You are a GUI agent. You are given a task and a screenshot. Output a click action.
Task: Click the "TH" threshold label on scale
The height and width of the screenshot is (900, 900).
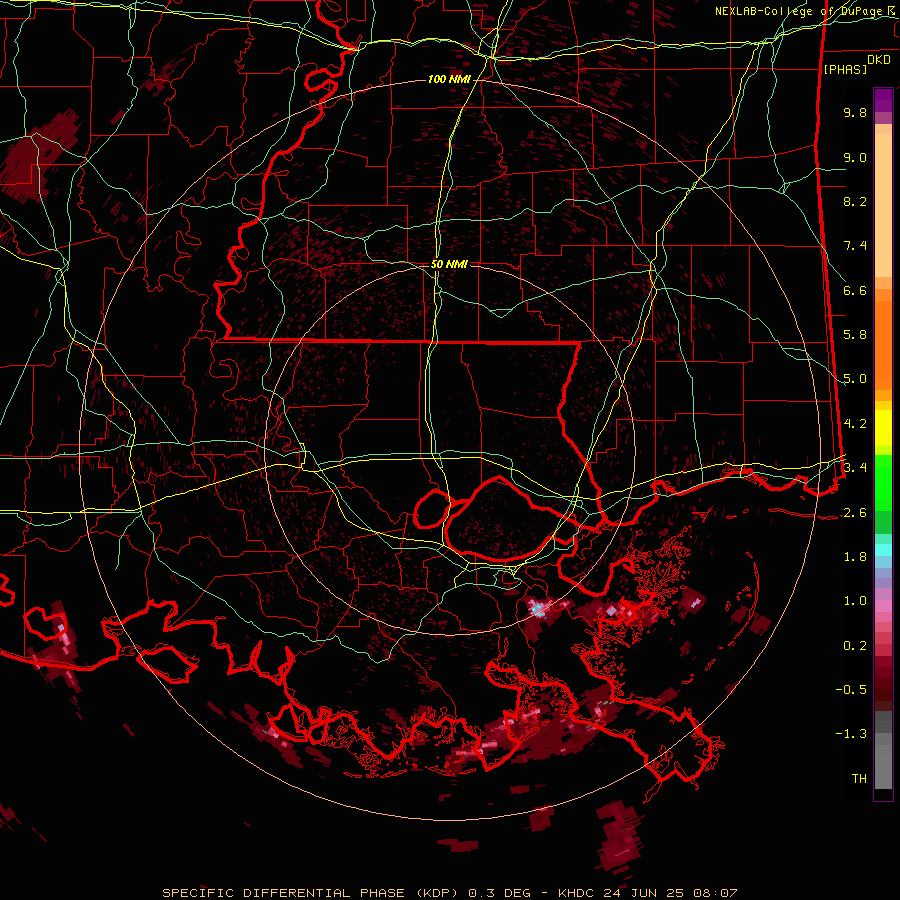pyautogui.click(x=859, y=779)
